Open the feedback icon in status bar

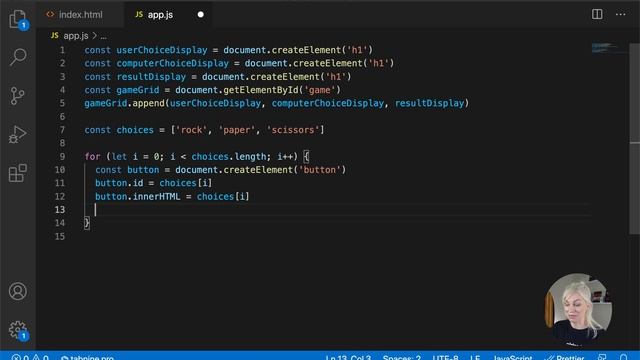[602, 357]
